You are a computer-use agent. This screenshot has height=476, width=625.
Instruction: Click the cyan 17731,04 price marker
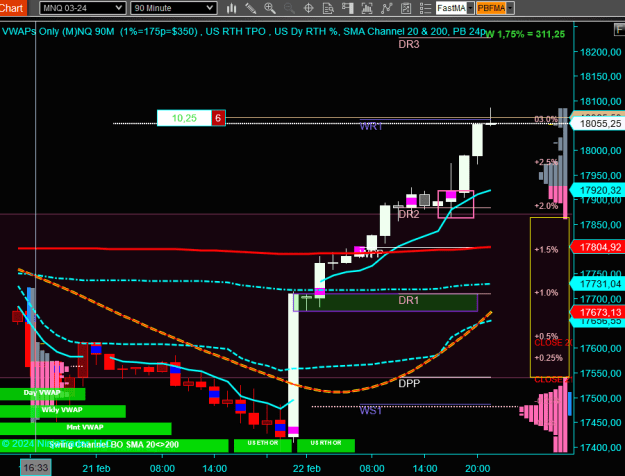598,284
